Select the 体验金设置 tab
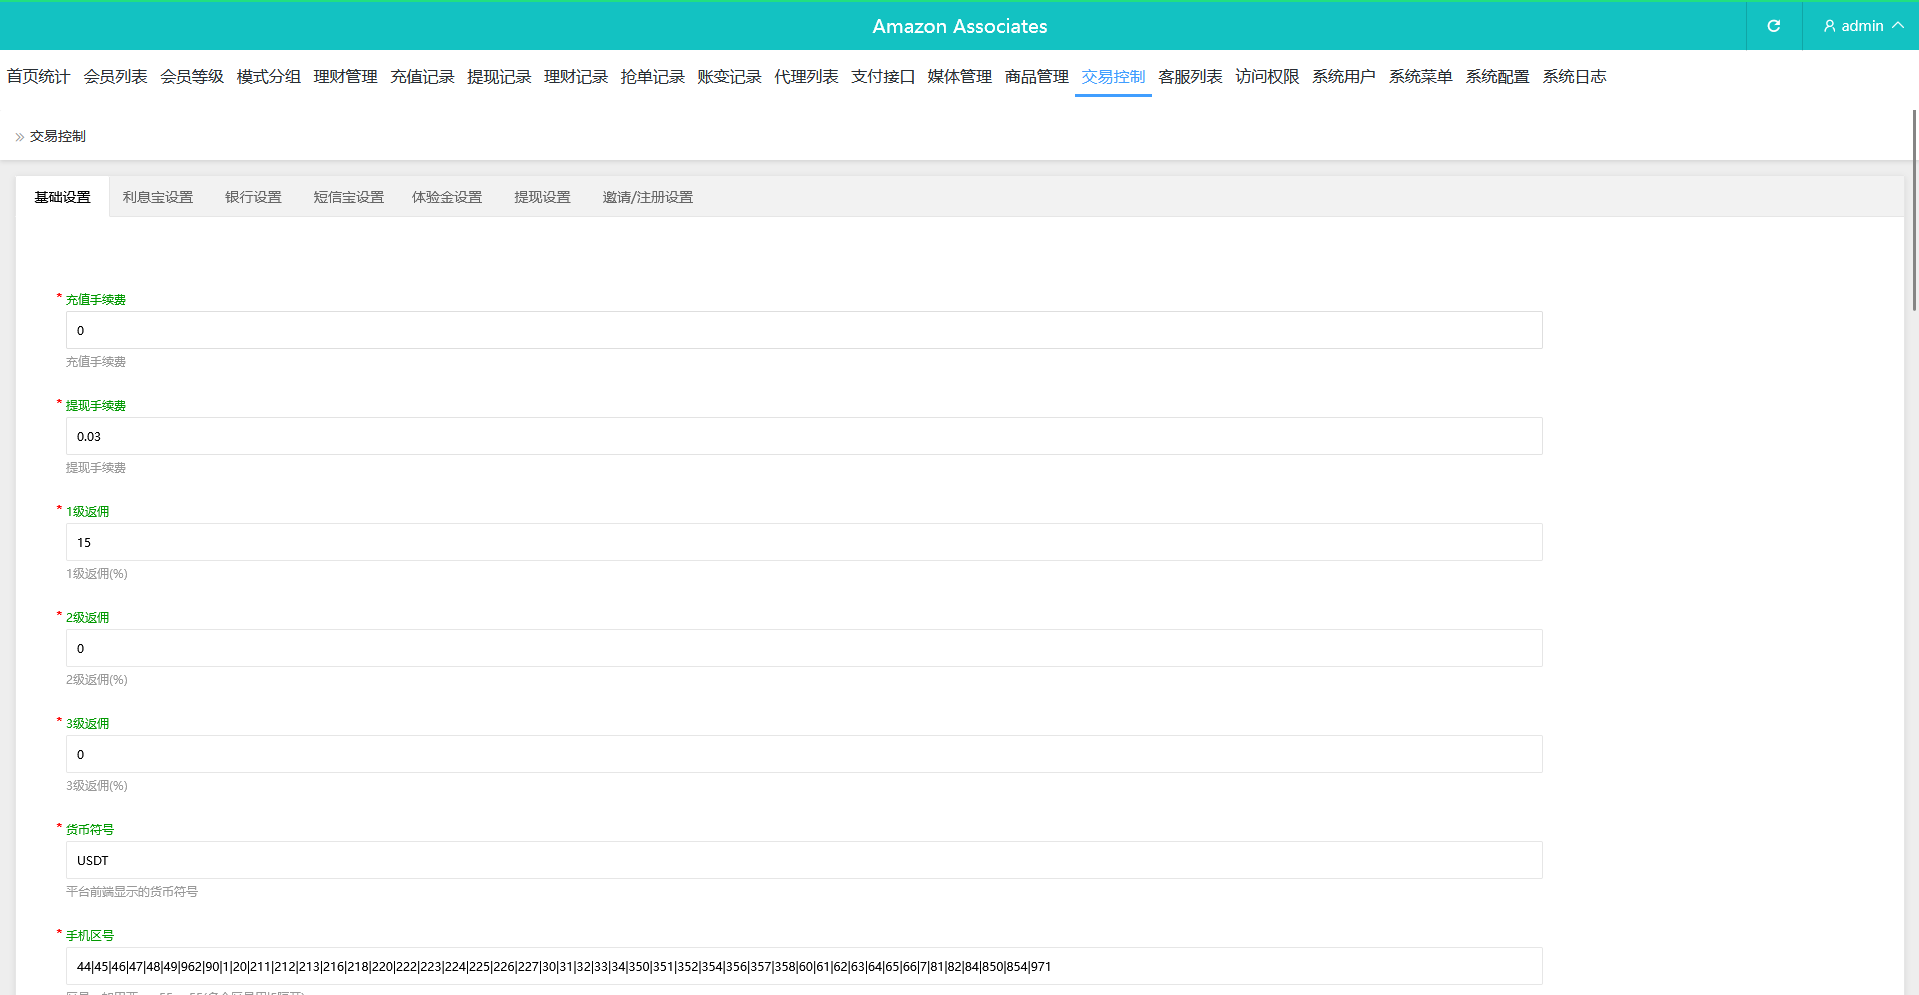1919x995 pixels. pos(447,197)
